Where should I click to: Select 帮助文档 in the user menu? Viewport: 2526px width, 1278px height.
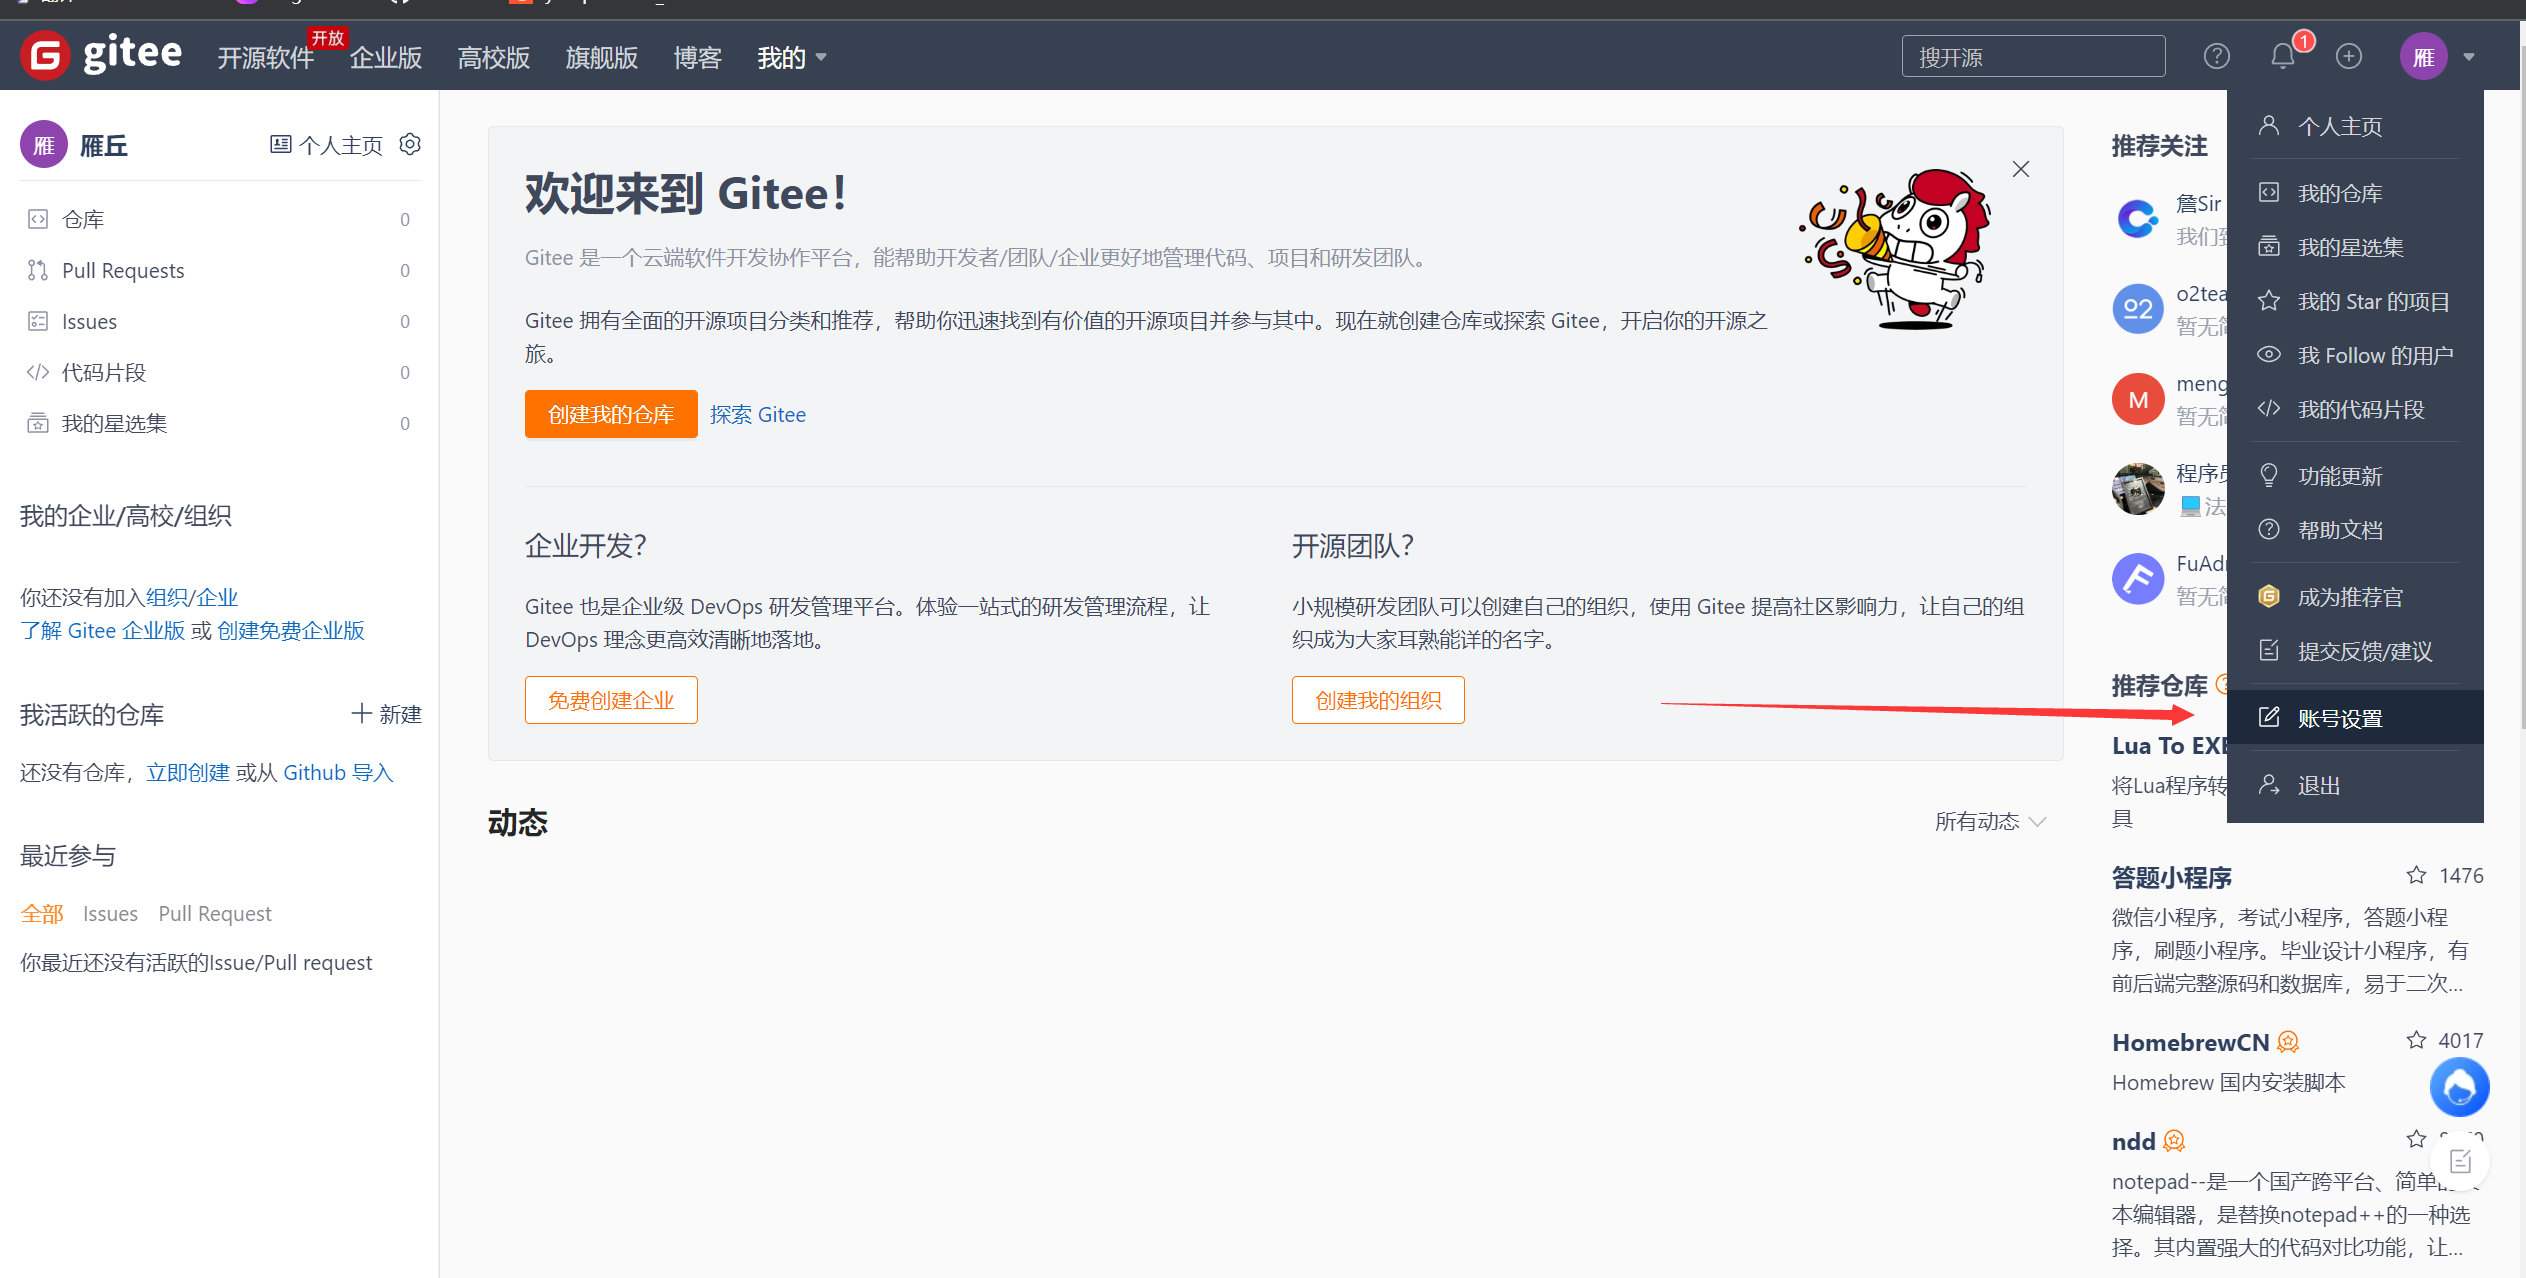pyautogui.click(x=2355, y=530)
